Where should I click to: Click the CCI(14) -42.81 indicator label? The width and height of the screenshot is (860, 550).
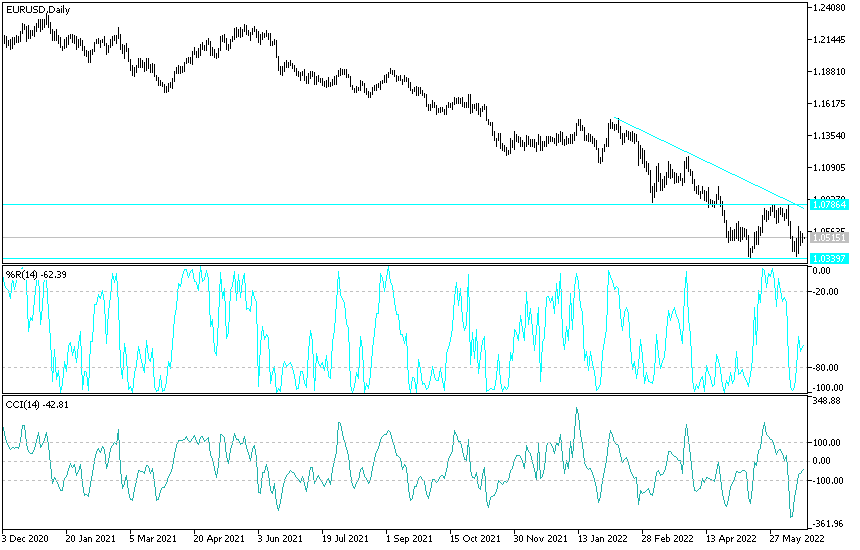click(37, 405)
